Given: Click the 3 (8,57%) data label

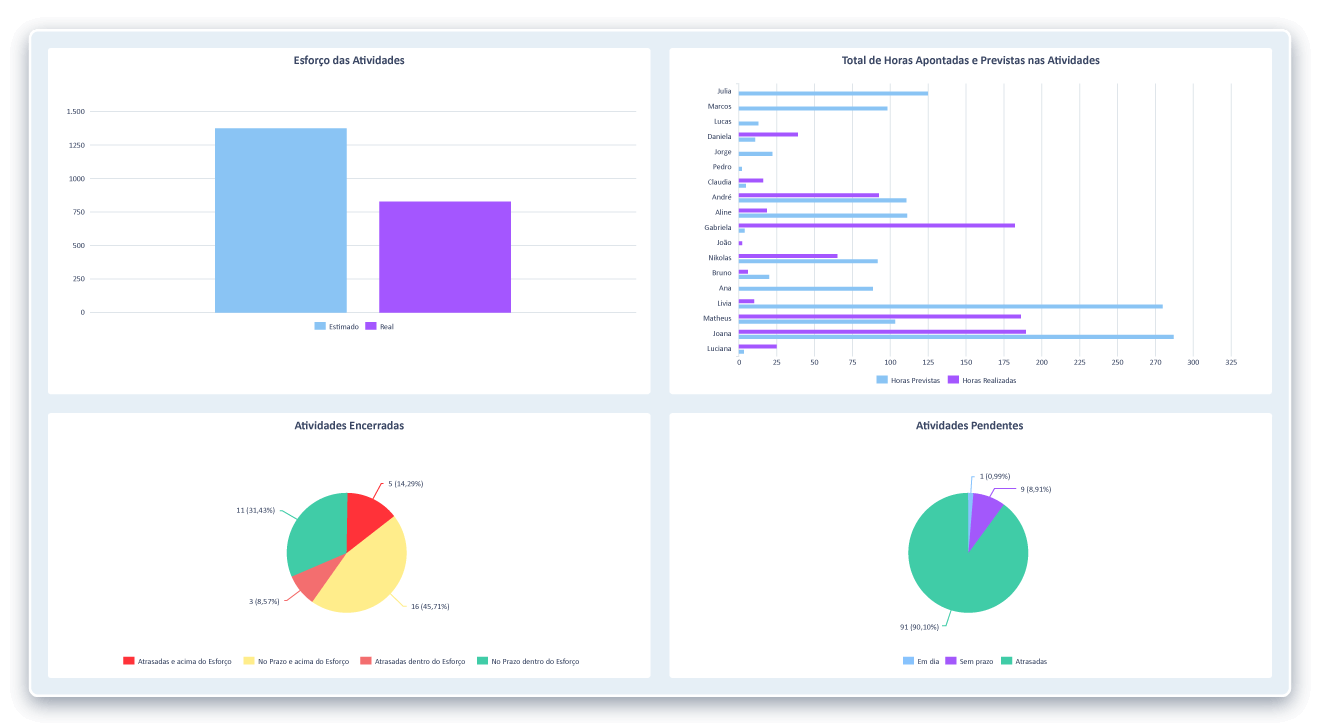Looking at the screenshot, I should (266, 601).
